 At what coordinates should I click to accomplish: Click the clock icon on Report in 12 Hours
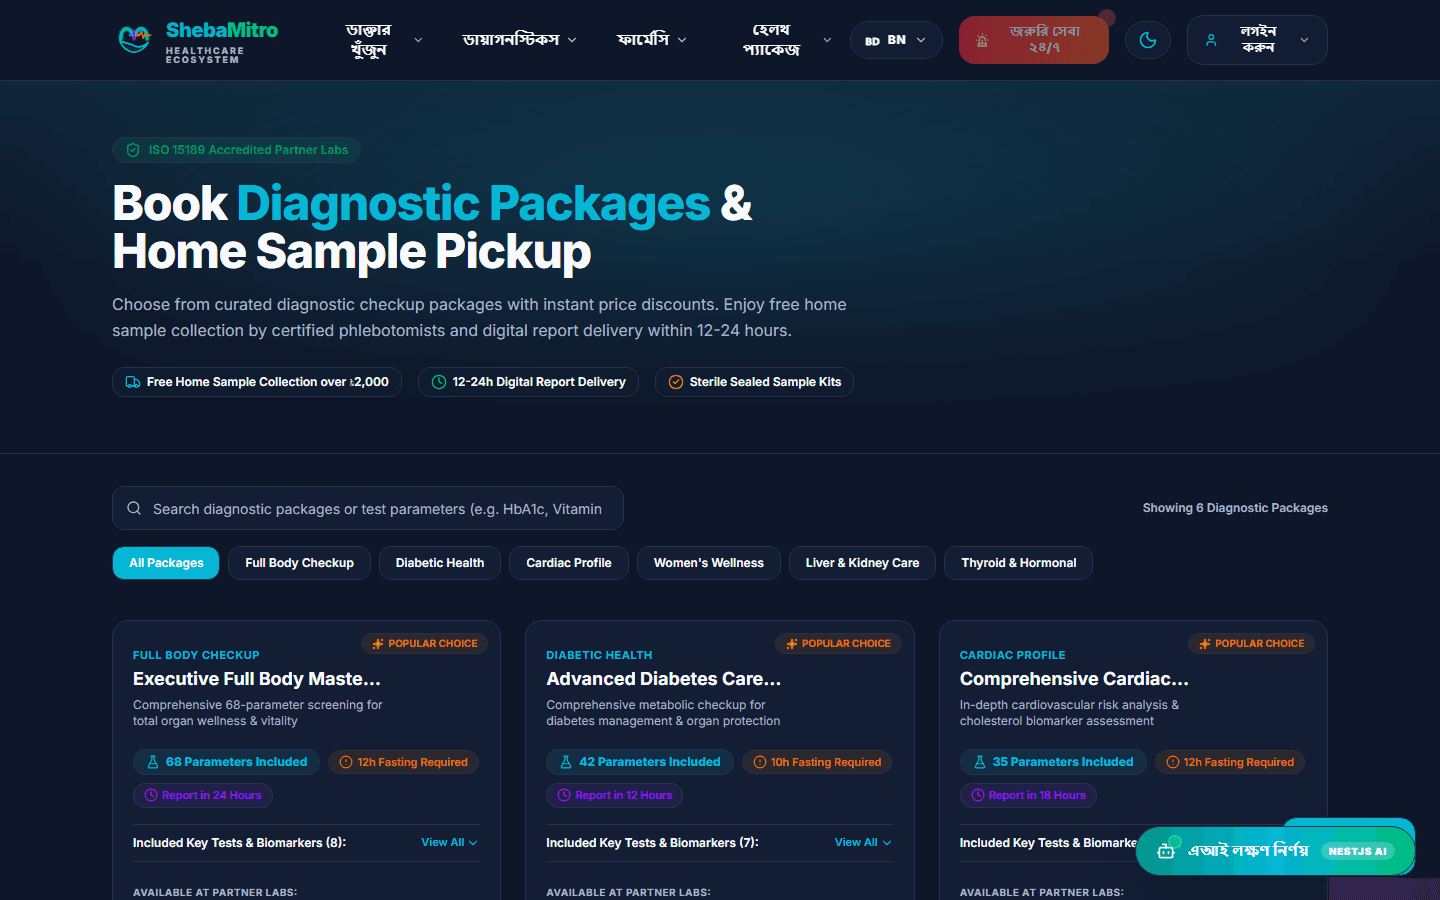tap(565, 795)
